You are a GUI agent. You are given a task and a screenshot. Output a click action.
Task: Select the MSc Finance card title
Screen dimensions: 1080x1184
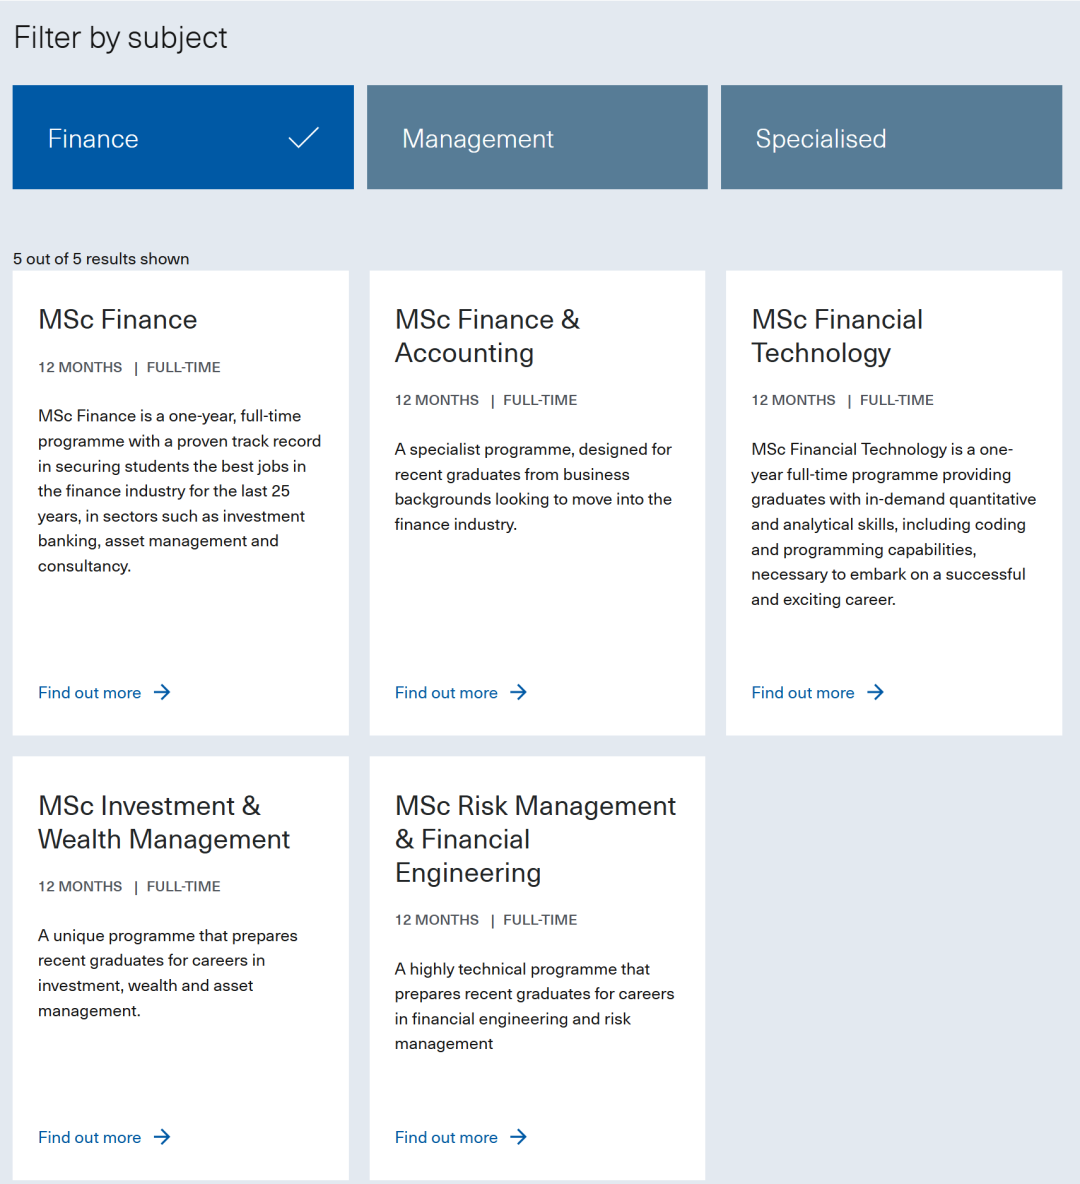[x=118, y=320]
